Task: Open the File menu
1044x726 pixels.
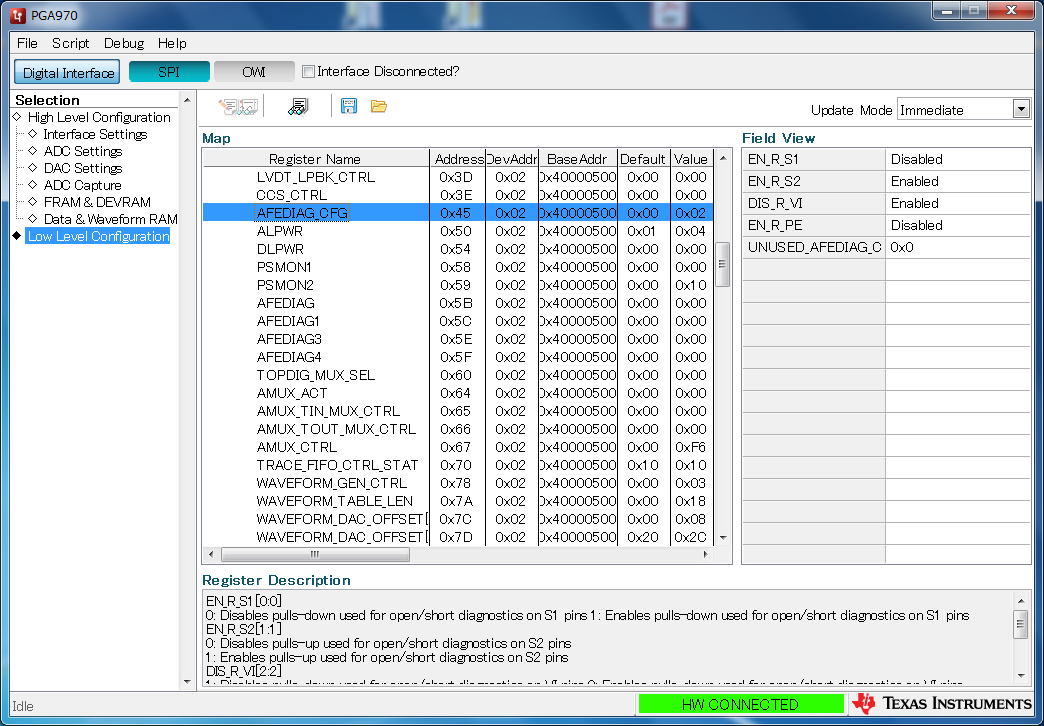Action: 27,43
